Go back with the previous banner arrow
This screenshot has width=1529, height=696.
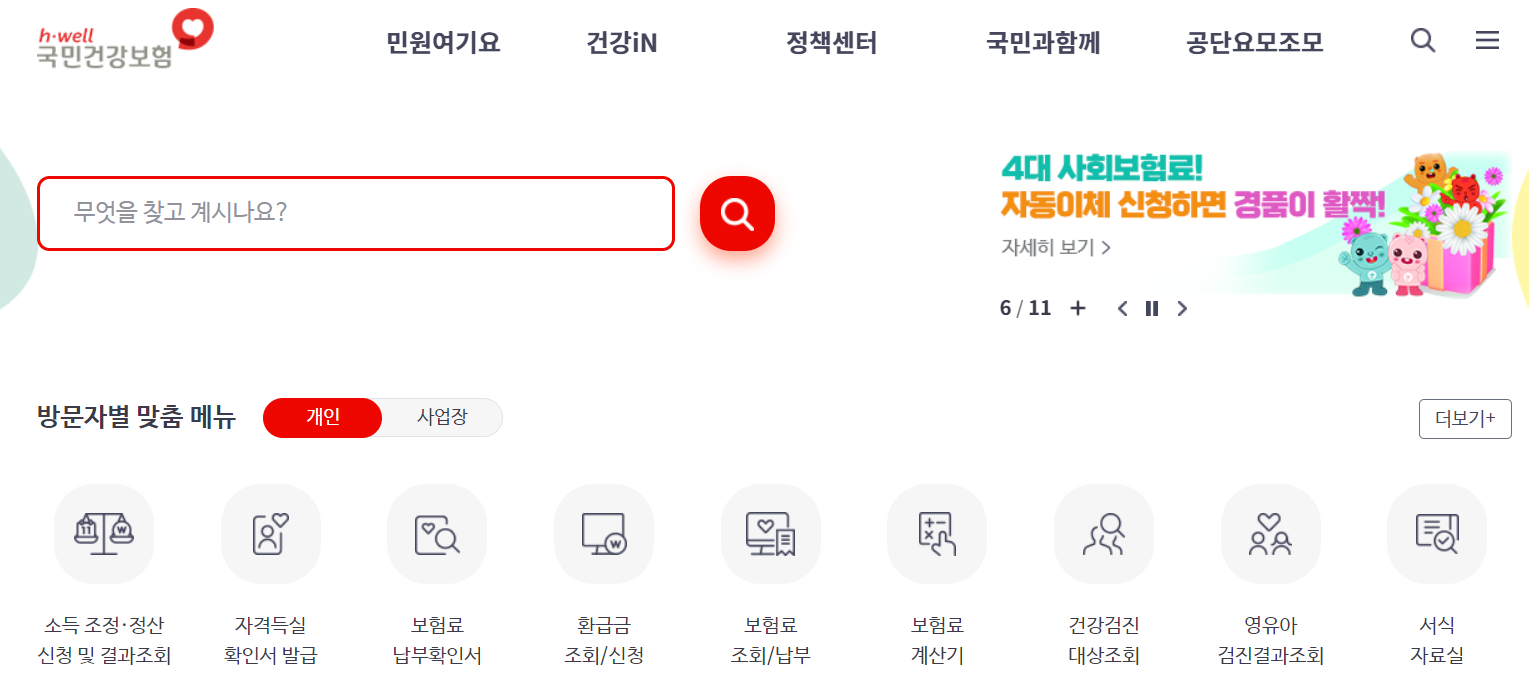(x=1121, y=308)
